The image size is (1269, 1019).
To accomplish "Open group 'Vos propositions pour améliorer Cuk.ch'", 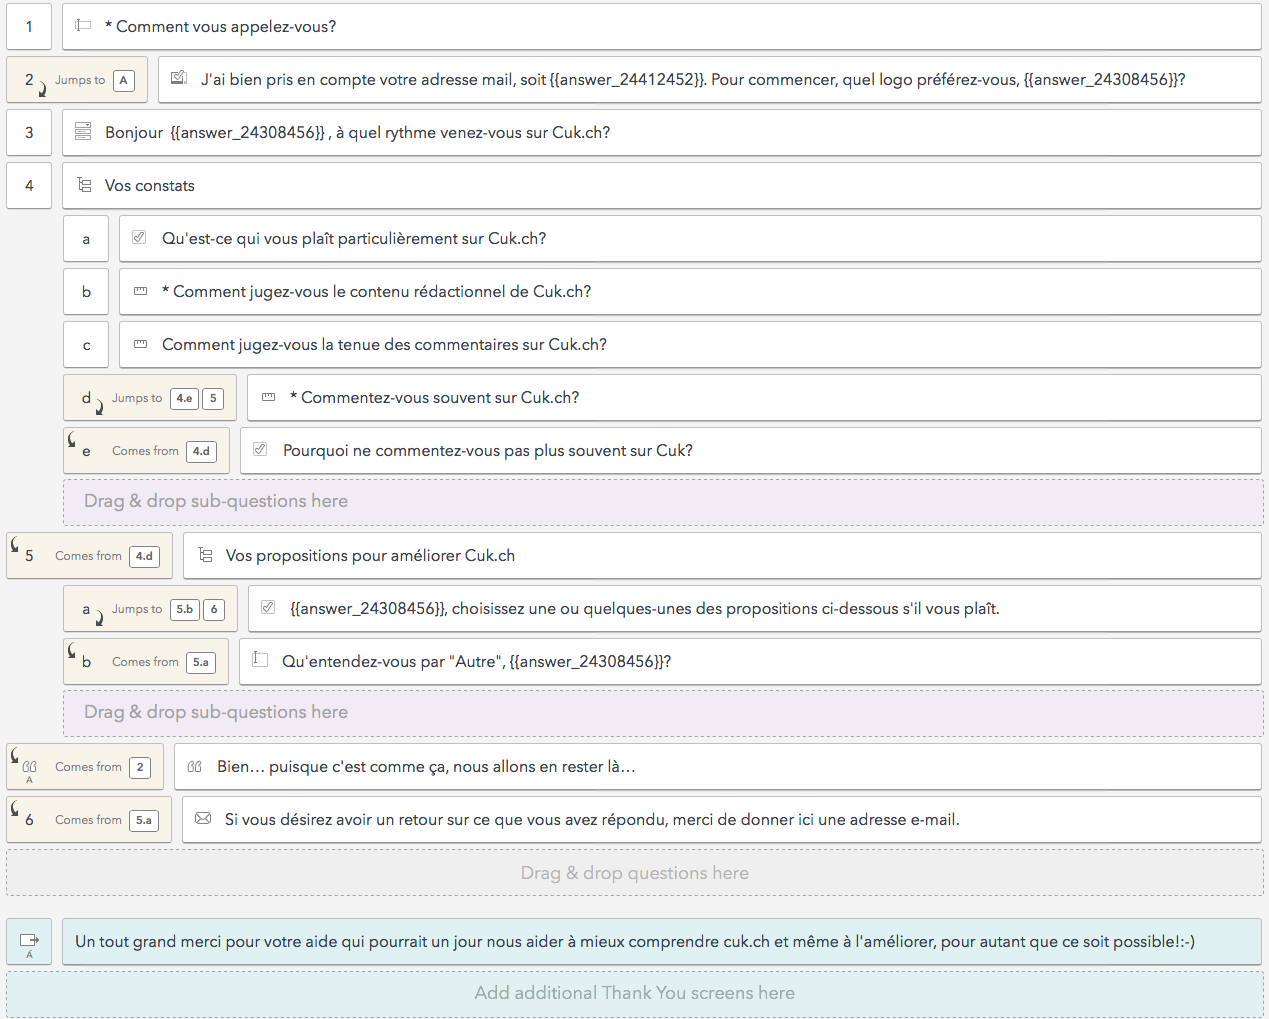I will (722, 555).
